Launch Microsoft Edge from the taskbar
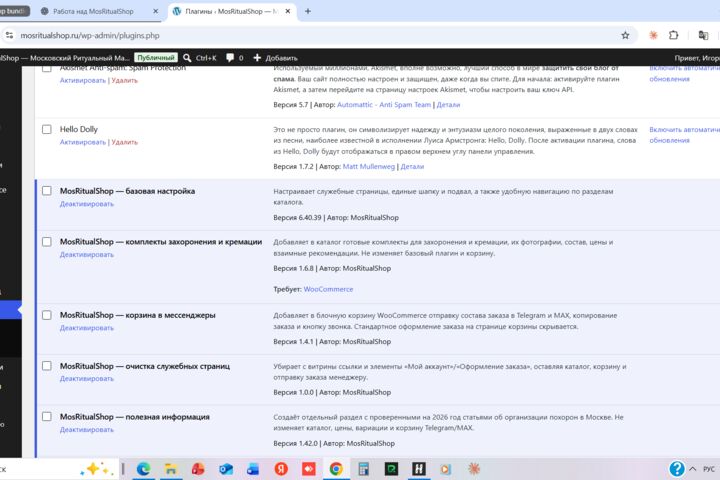 144,469
